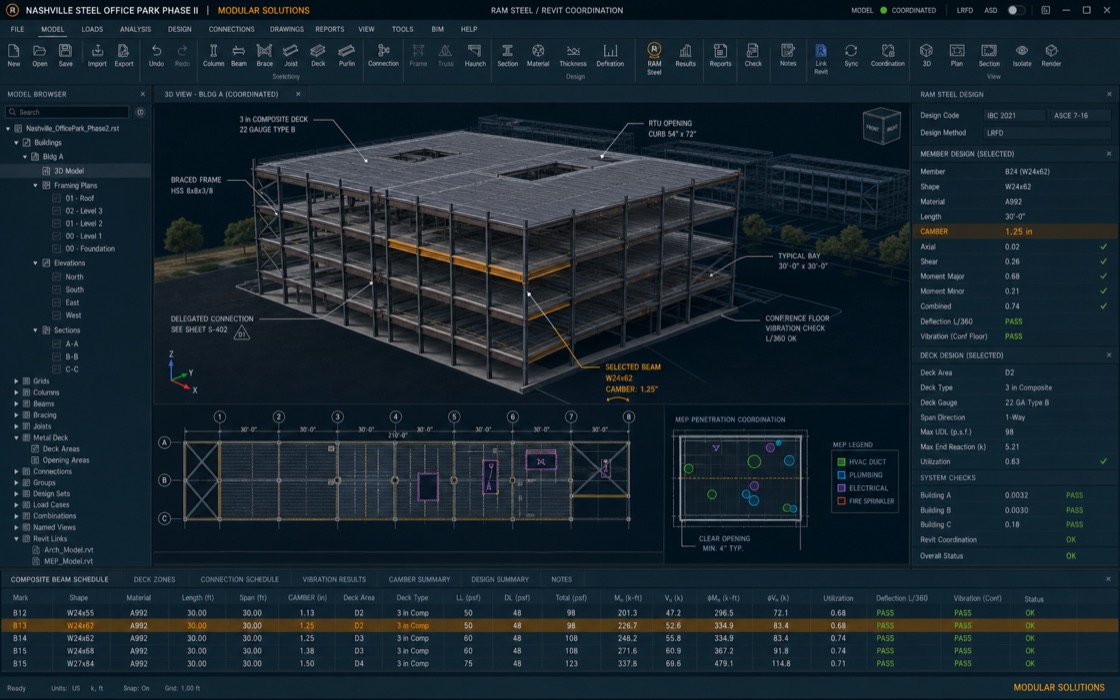
Task: Open the BIM menu
Action: (x=438, y=29)
